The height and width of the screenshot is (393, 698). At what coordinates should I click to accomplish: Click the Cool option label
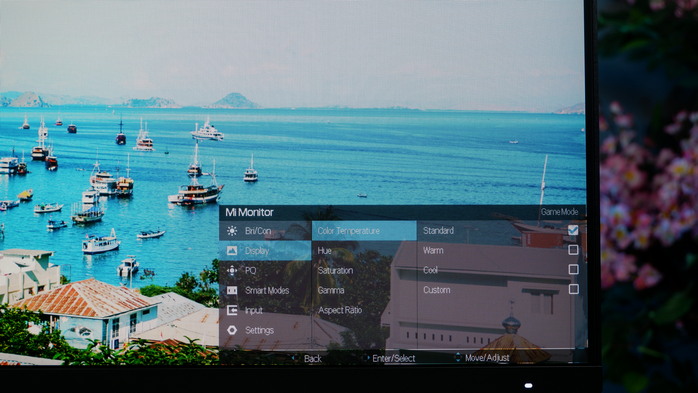pos(430,270)
